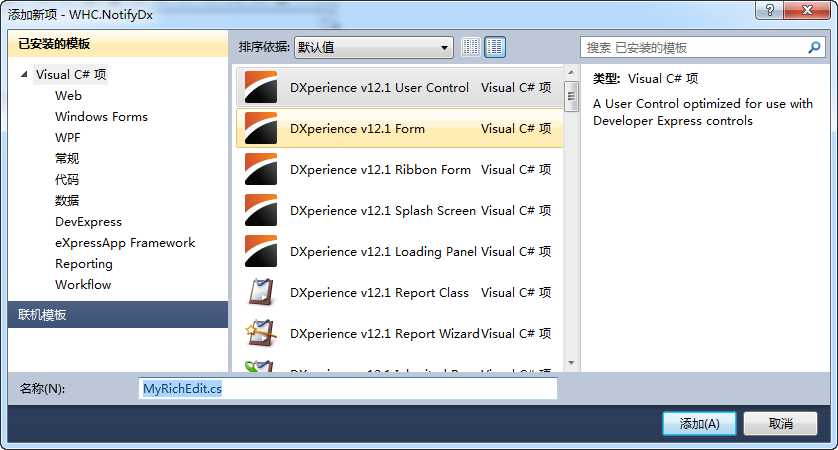Switch to medium icons list view
The width and height of the screenshot is (838, 450).
495,47
